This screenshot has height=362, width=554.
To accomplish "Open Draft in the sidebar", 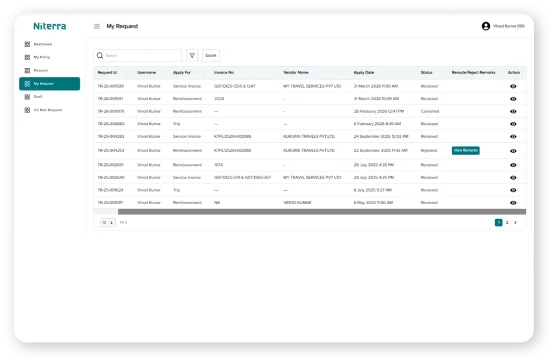I will click(49, 97).
